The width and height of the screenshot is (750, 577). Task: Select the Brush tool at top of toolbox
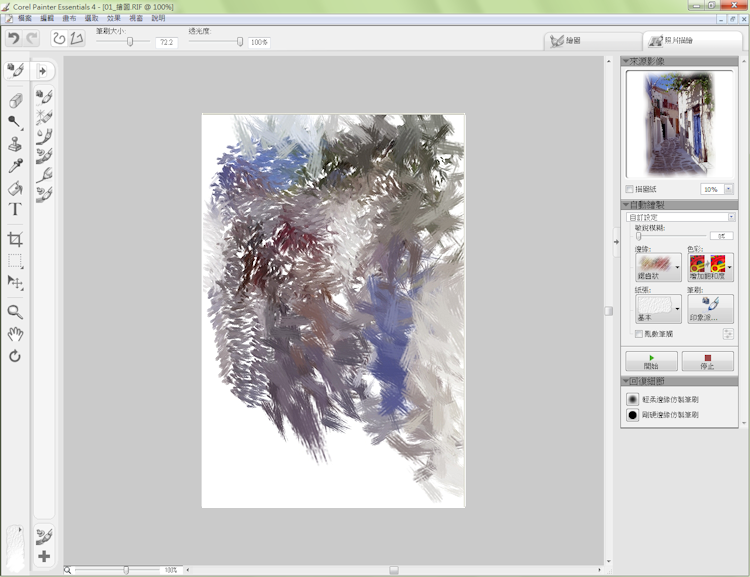[16, 71]
